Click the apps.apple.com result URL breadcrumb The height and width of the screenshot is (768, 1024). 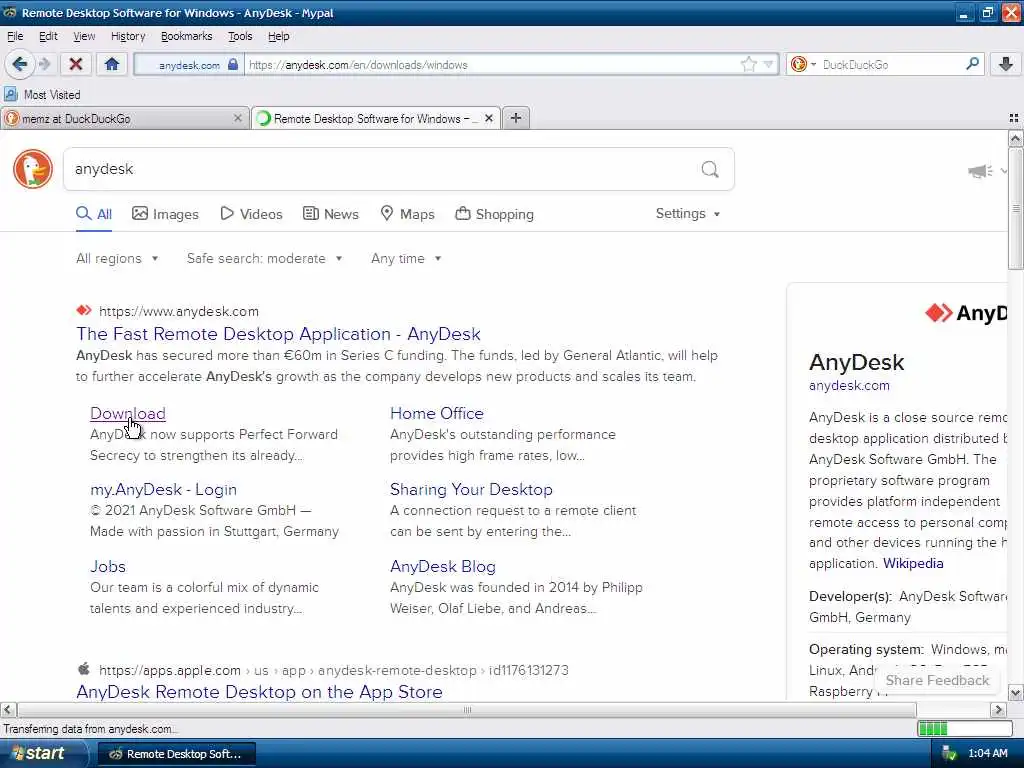[x=333, y=671]
